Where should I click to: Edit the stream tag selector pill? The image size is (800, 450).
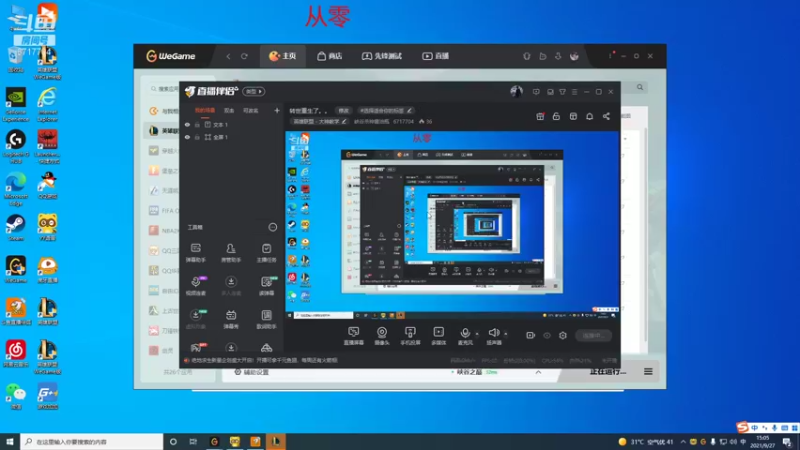point(386,111)
